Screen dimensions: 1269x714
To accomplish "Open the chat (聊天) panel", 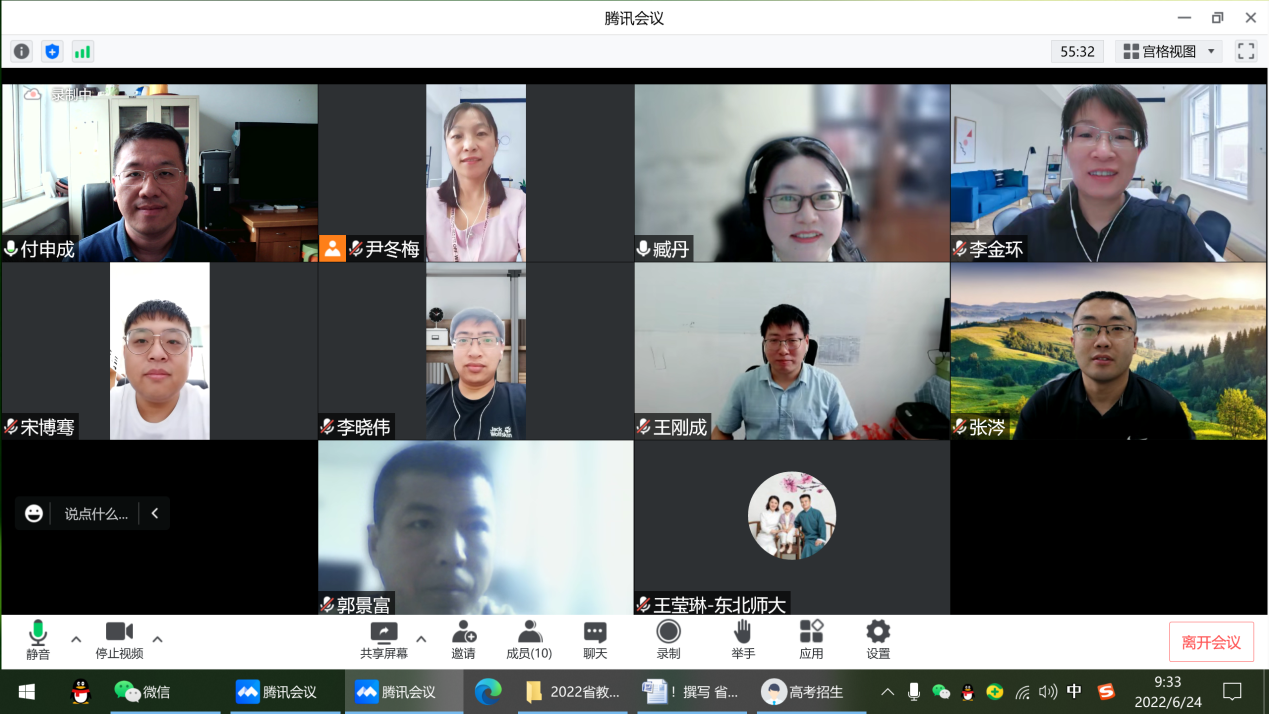I will [x=595, y=640].
